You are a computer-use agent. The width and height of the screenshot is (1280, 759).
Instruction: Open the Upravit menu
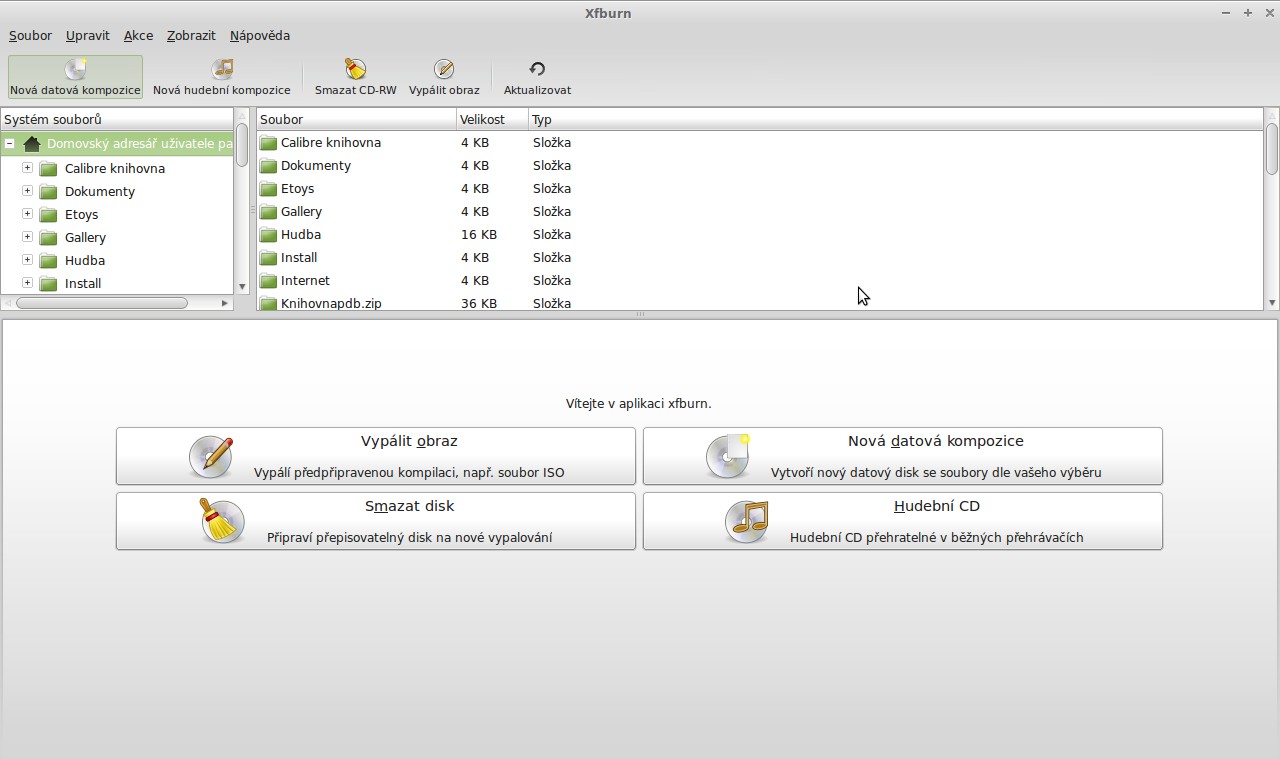click(x=88, y=35)
